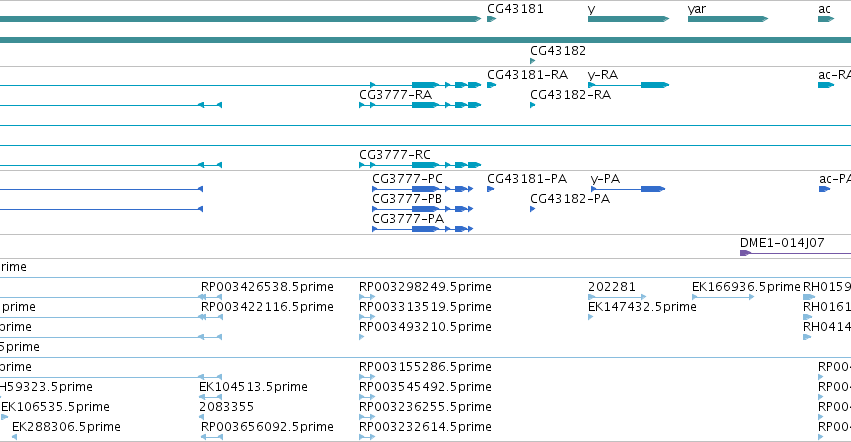Screen dimensions: 851x442
Task: Select the EK104513.5prime EST feature
Action: click(x=210, y=397)
